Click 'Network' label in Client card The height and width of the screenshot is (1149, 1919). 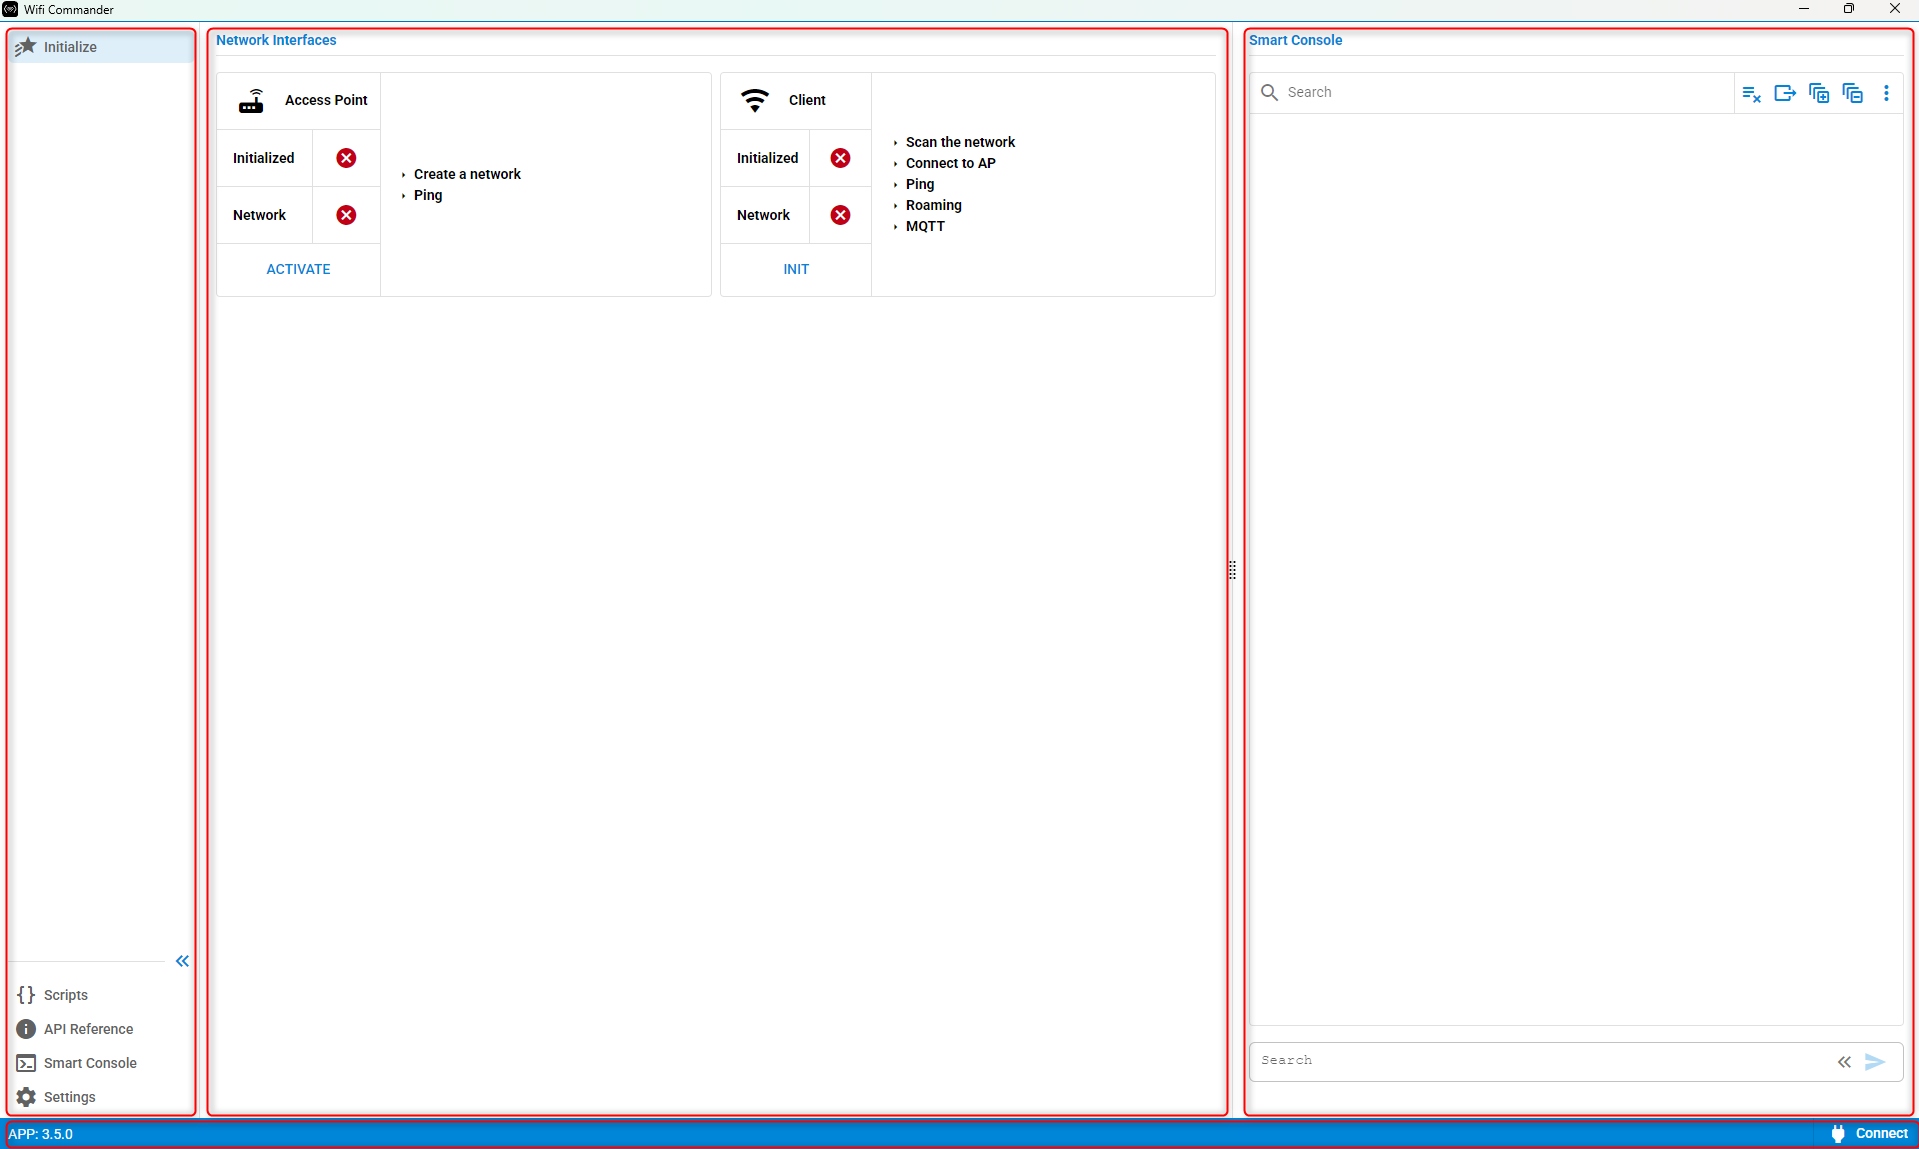(763, 215)
